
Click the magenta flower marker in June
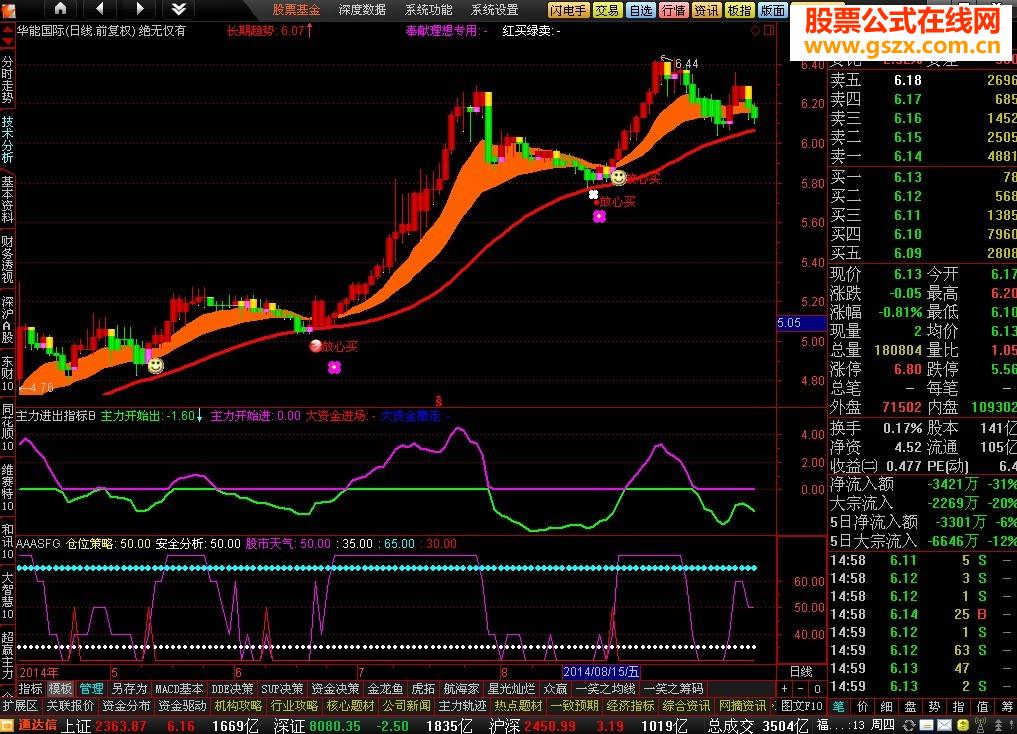tap(334, 368)
